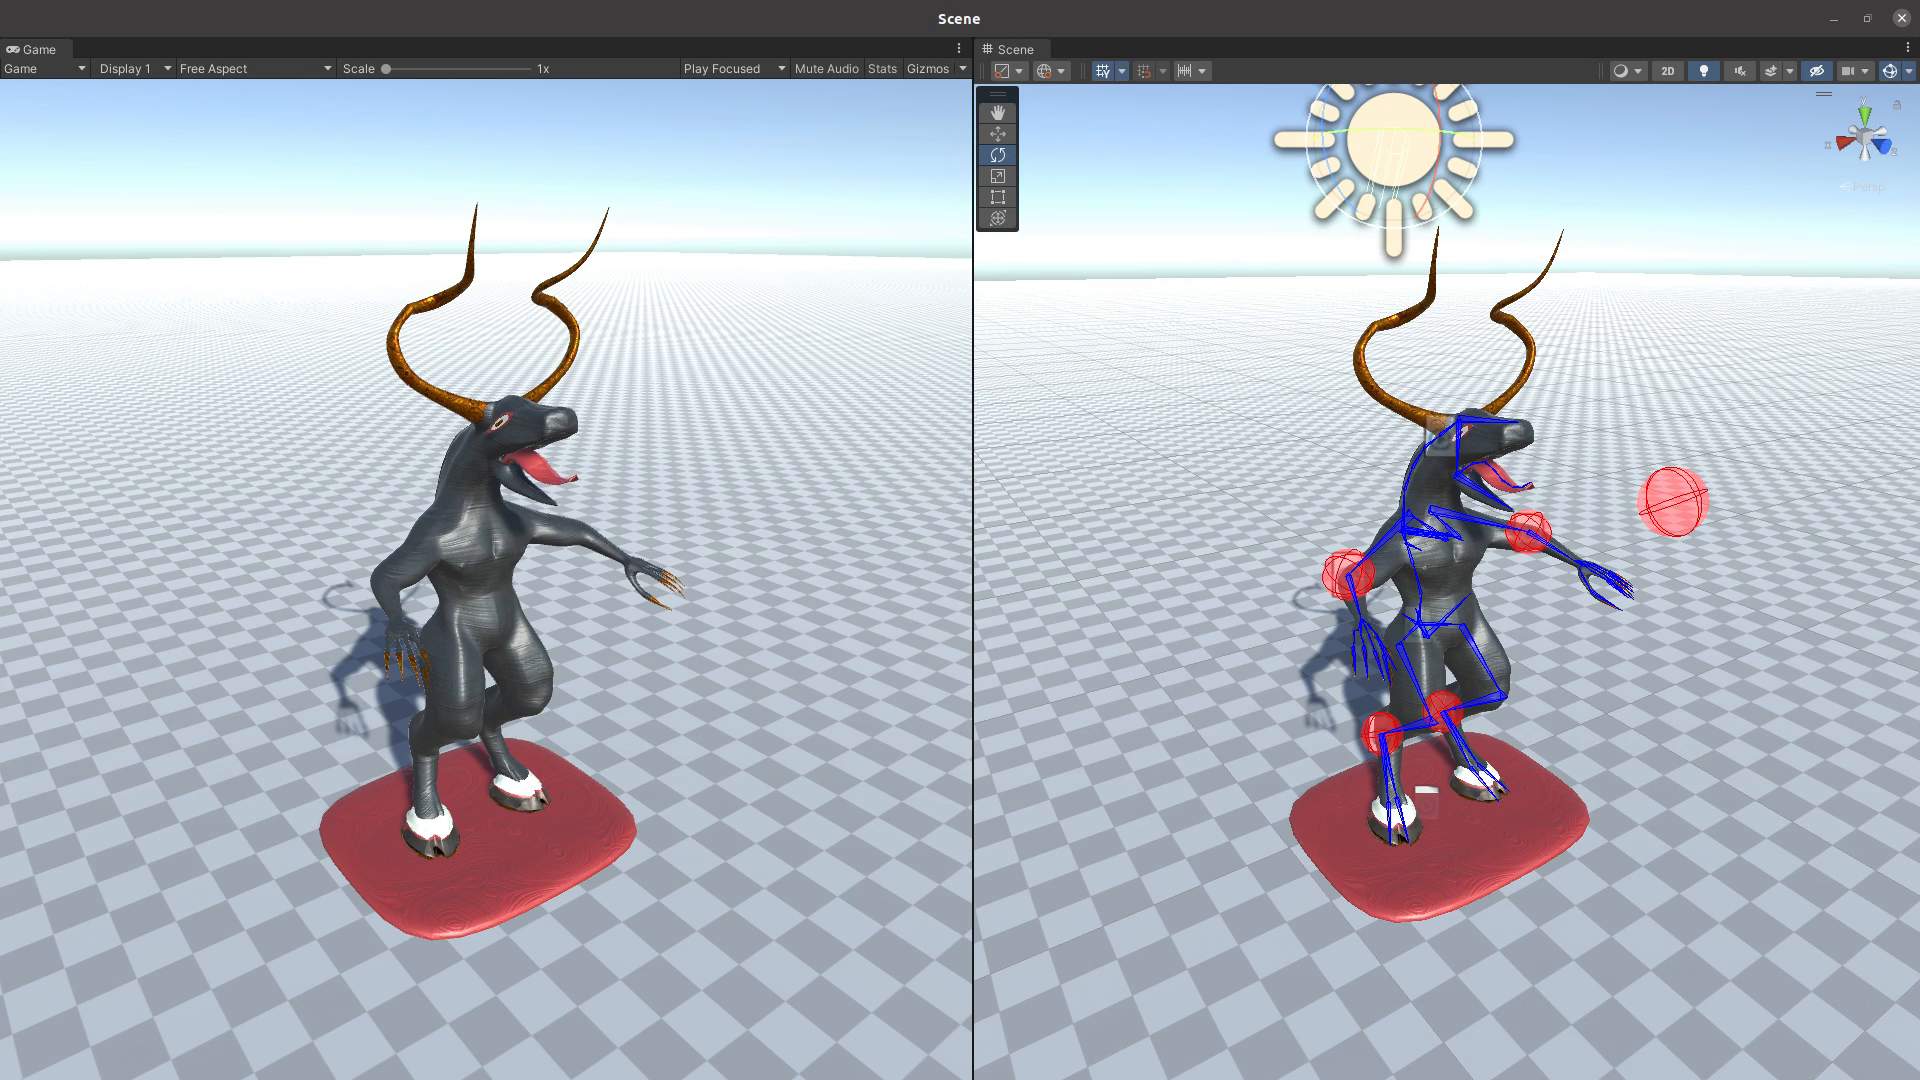Click the blue Z axis cone on orientation gizmo
The width and height of the screenshot is (1920, 1080).
[x=1883, y=146]
